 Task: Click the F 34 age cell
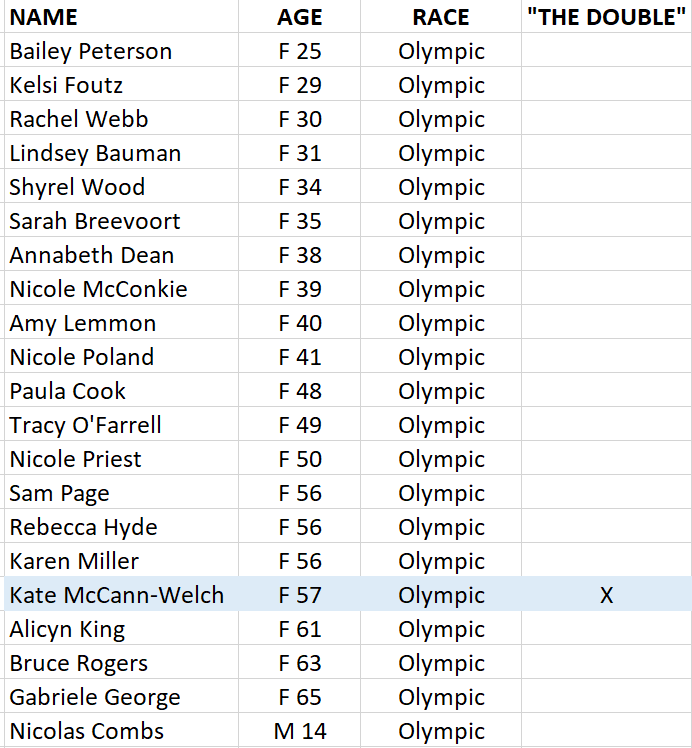point(300,186)
